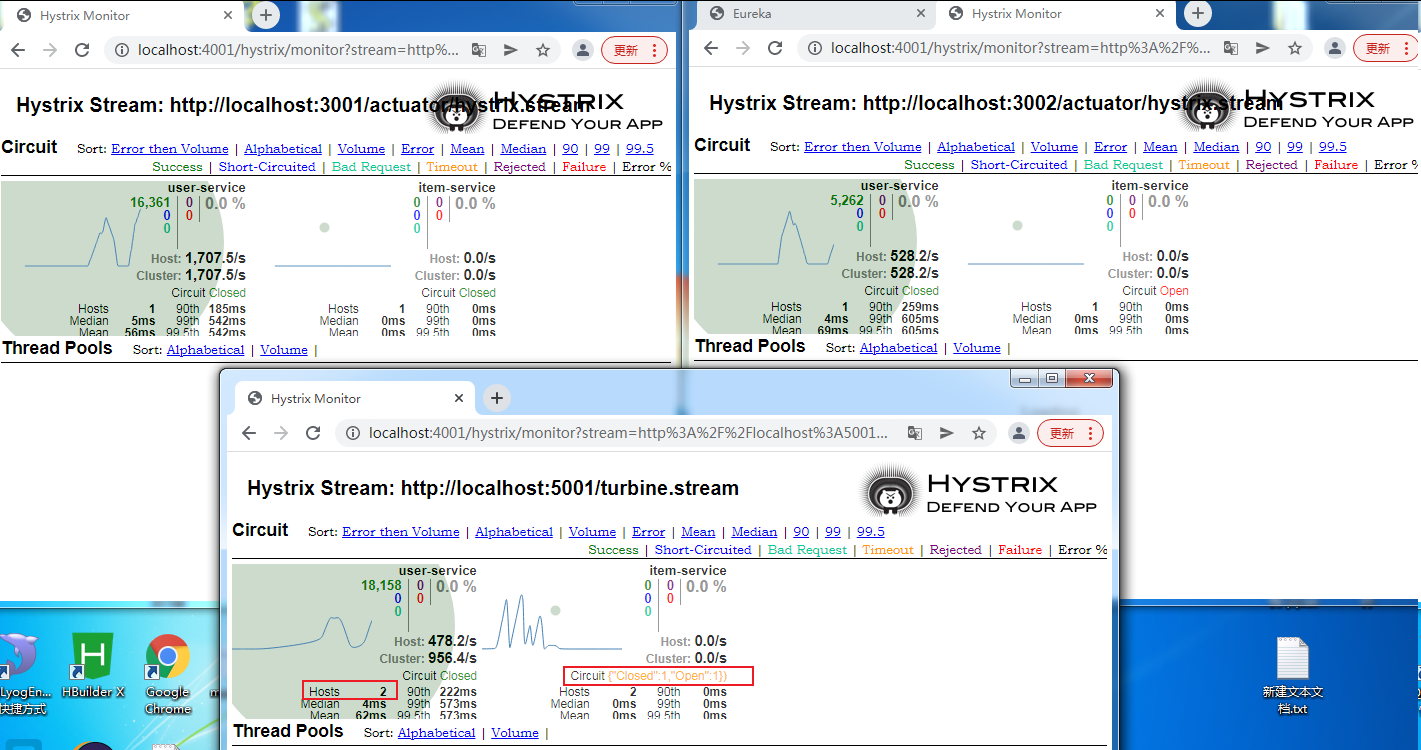This screenshot has width=1421, height=750.
Task: Open new tab in front turbine window
Action: tap(497, 398)
